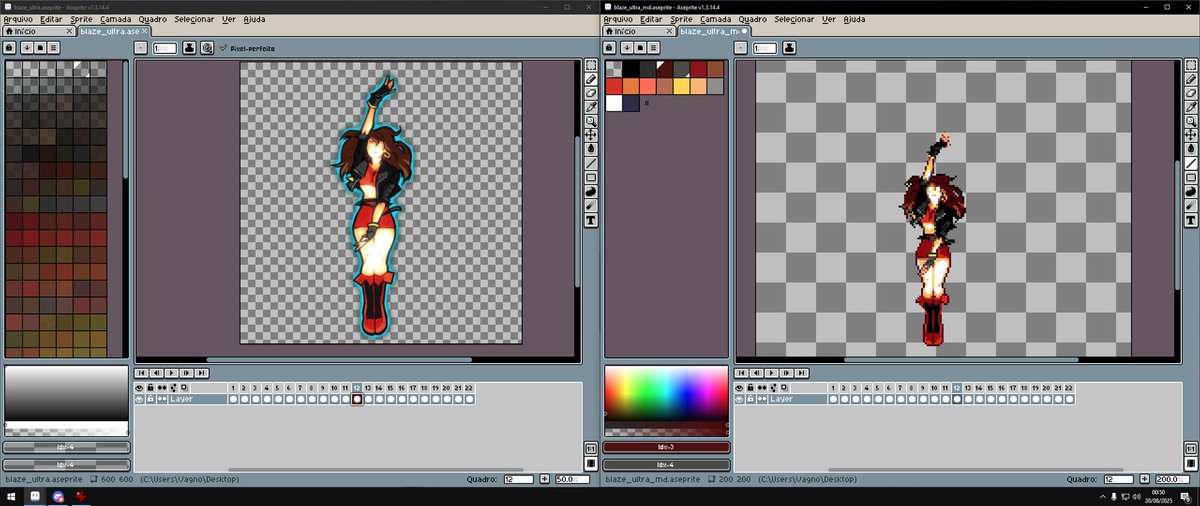Open Selecionar menu in blaze_ultra_md window

pos(793,19)
